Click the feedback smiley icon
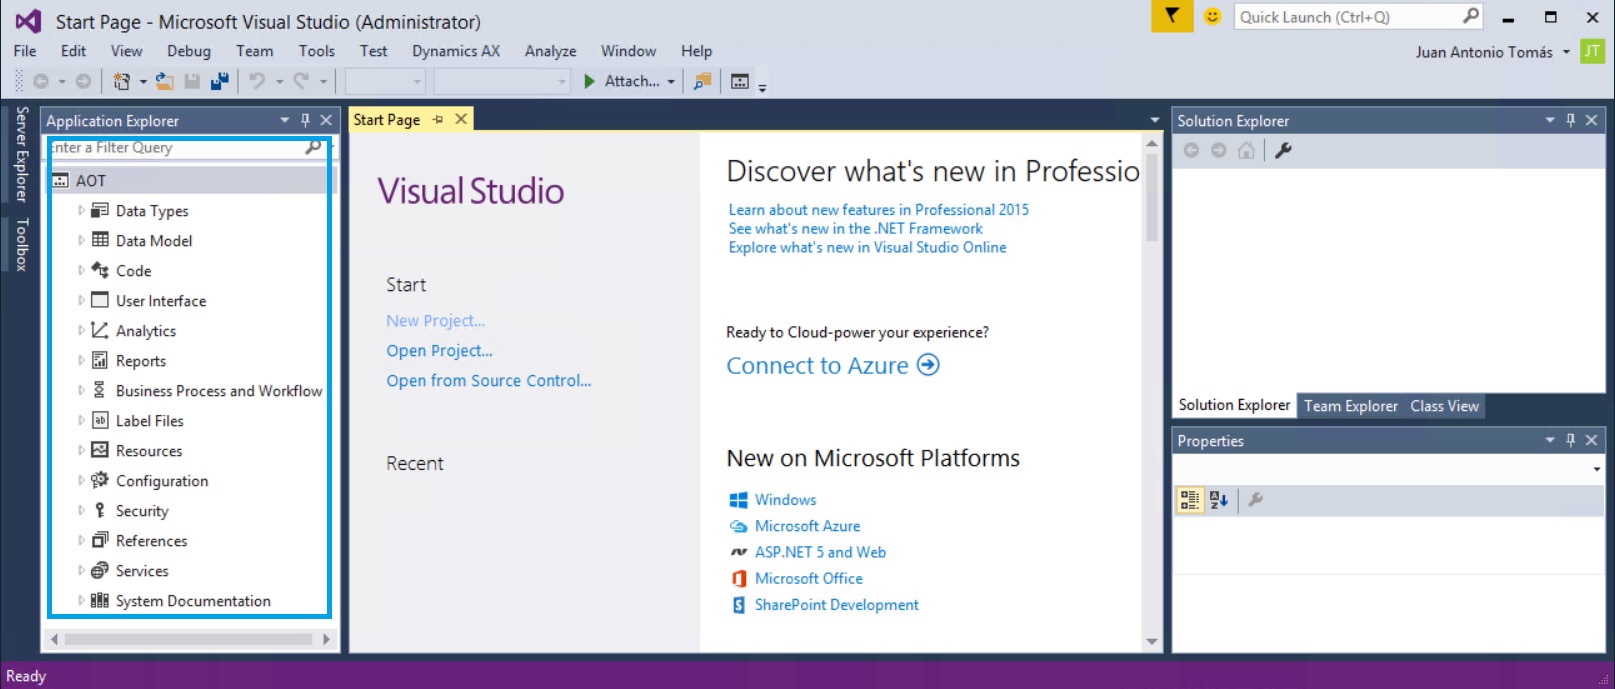 pos(1212,17)
